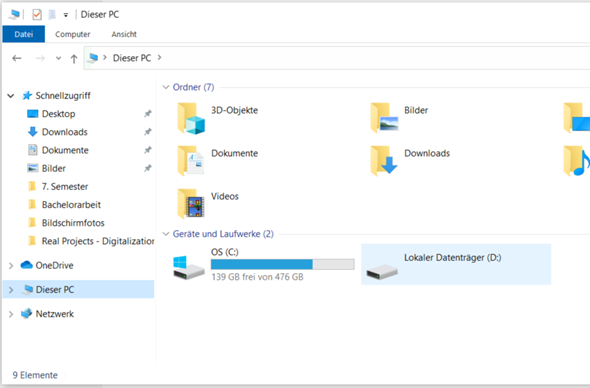This screenshot has height=388, width=590.
Task: Select the 3D-Objekte folder icon
Action: tap(191, 119)
